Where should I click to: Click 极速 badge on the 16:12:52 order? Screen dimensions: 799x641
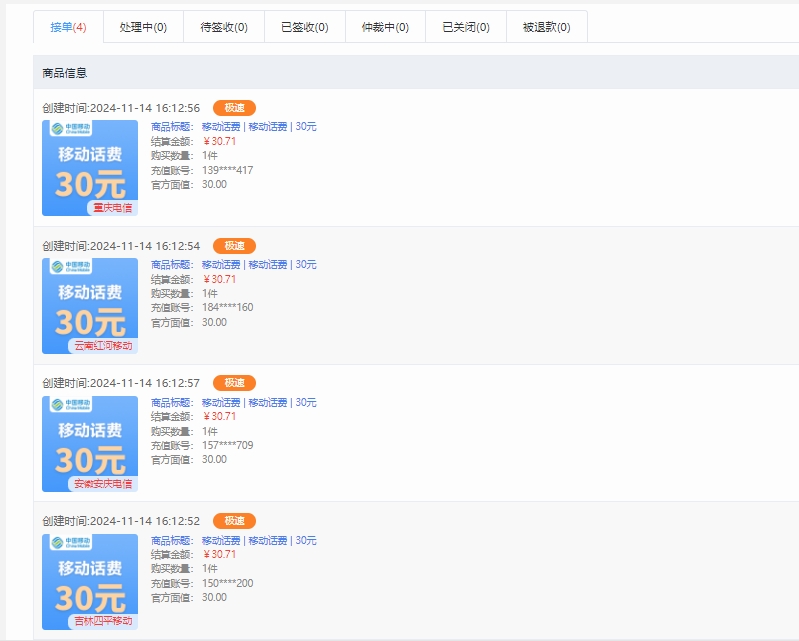click(234, 521)
